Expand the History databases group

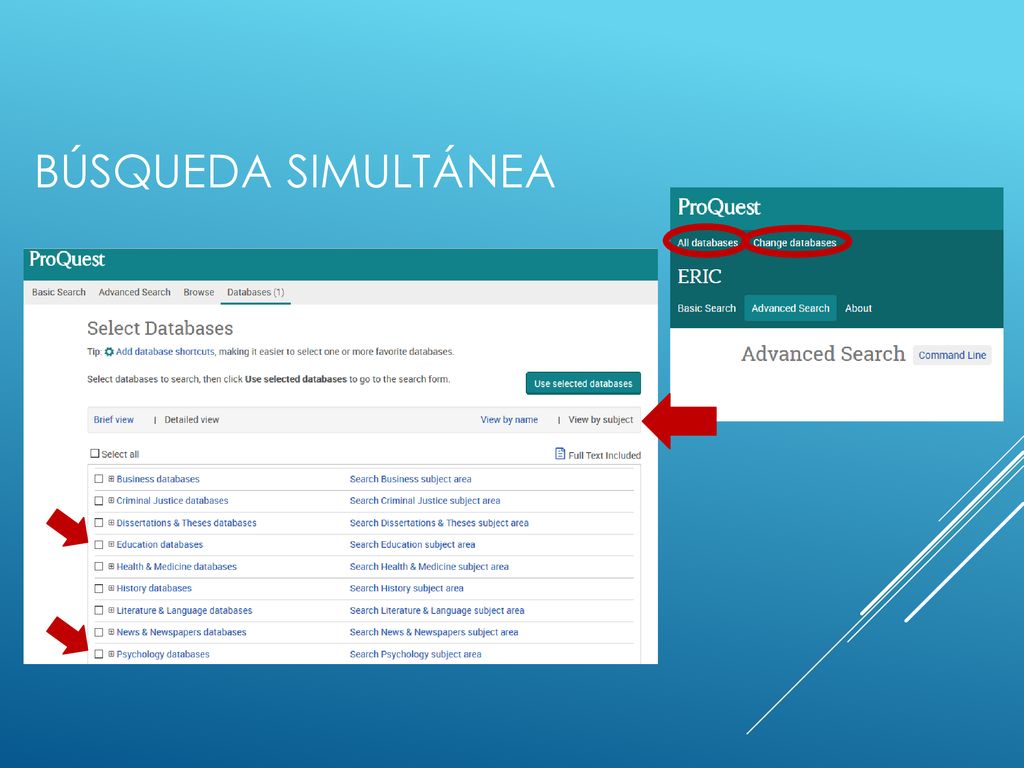point(111,588)
